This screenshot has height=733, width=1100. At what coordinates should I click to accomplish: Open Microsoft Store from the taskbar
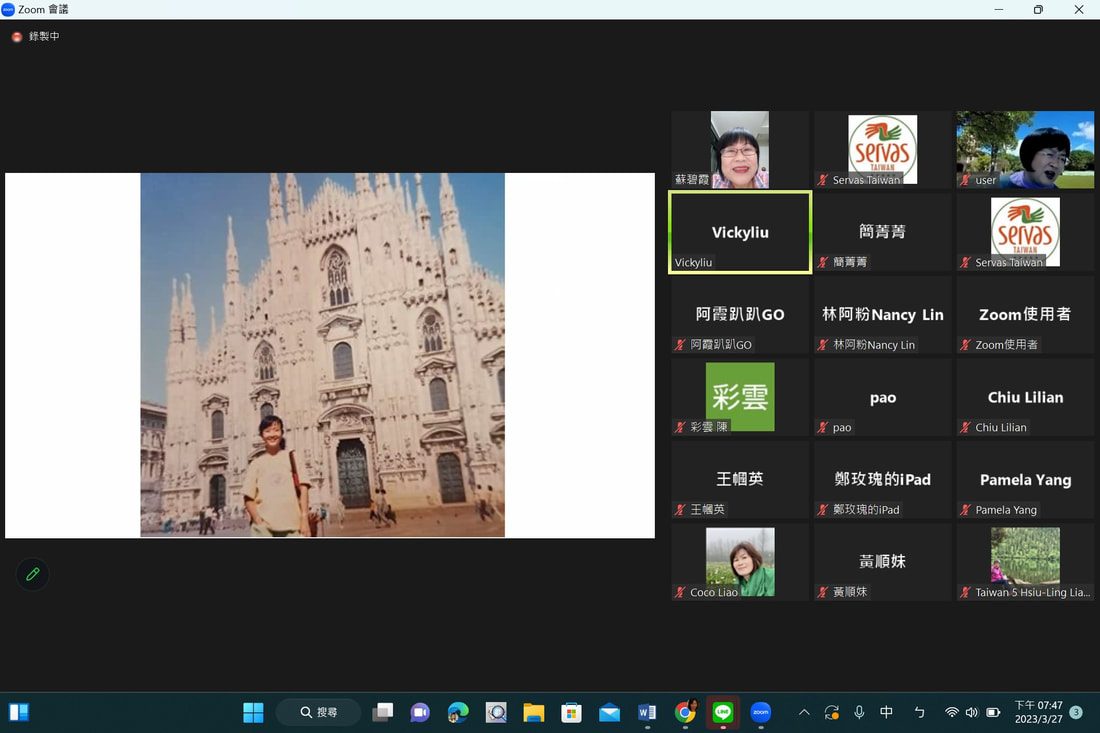572,713
